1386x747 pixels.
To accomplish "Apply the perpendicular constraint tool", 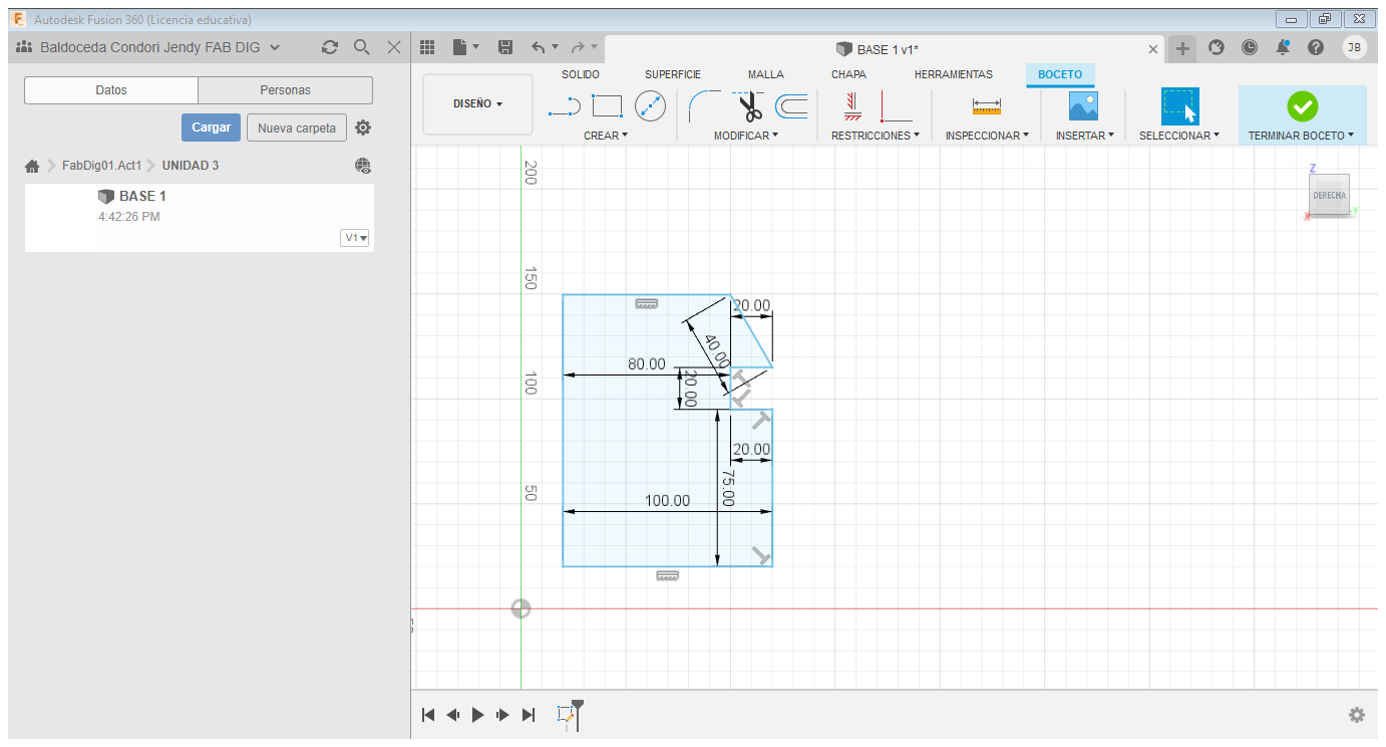I will (x=896, y=106).
